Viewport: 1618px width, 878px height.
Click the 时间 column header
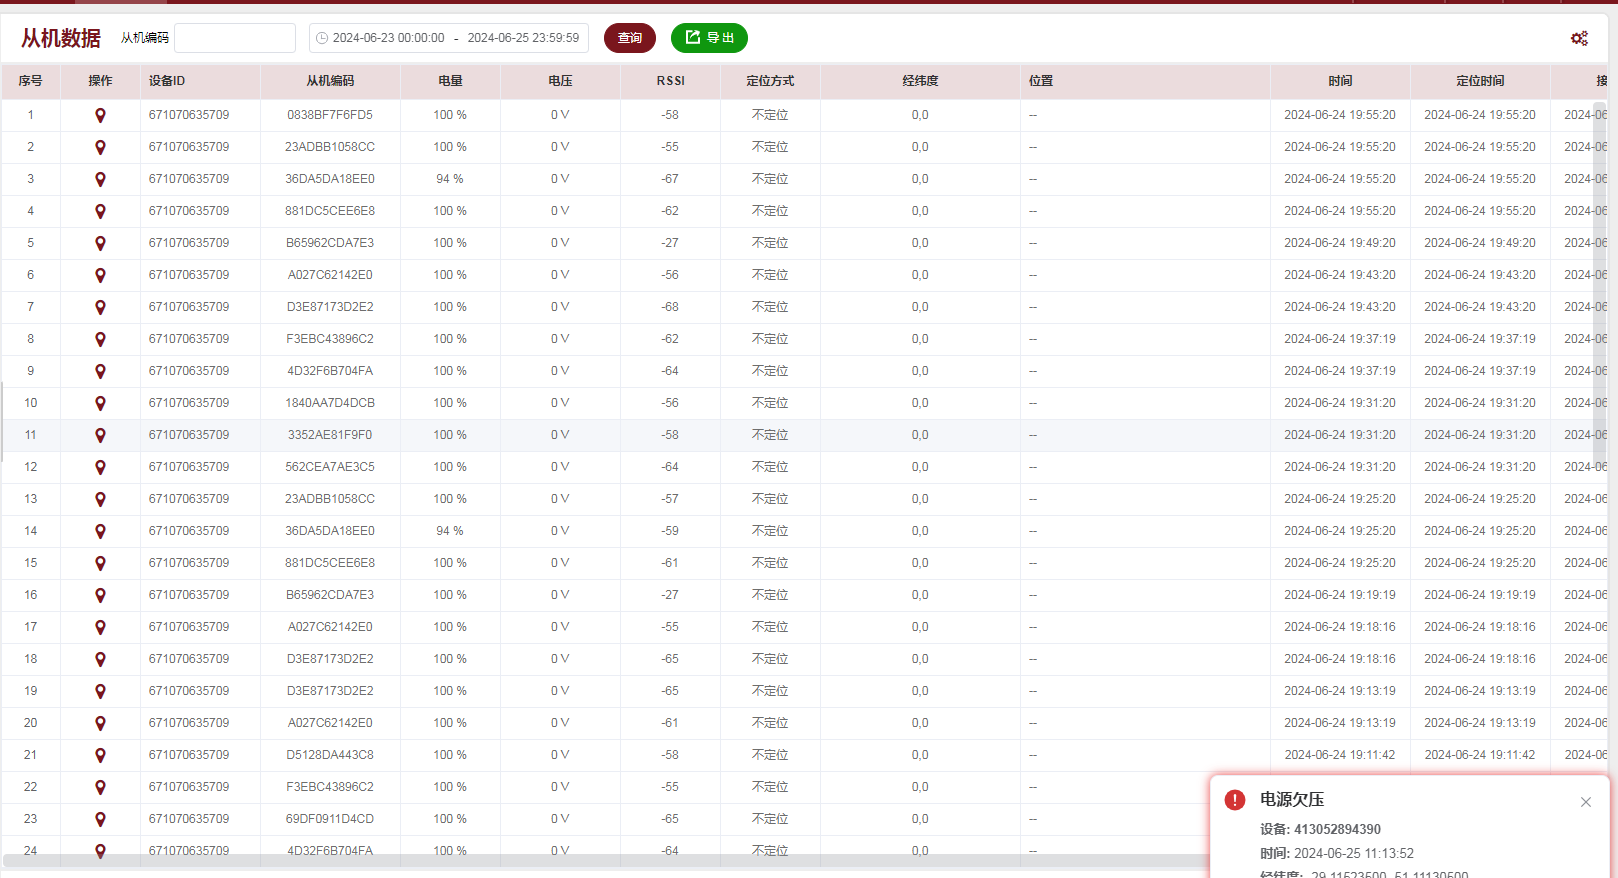(1340, 81)
